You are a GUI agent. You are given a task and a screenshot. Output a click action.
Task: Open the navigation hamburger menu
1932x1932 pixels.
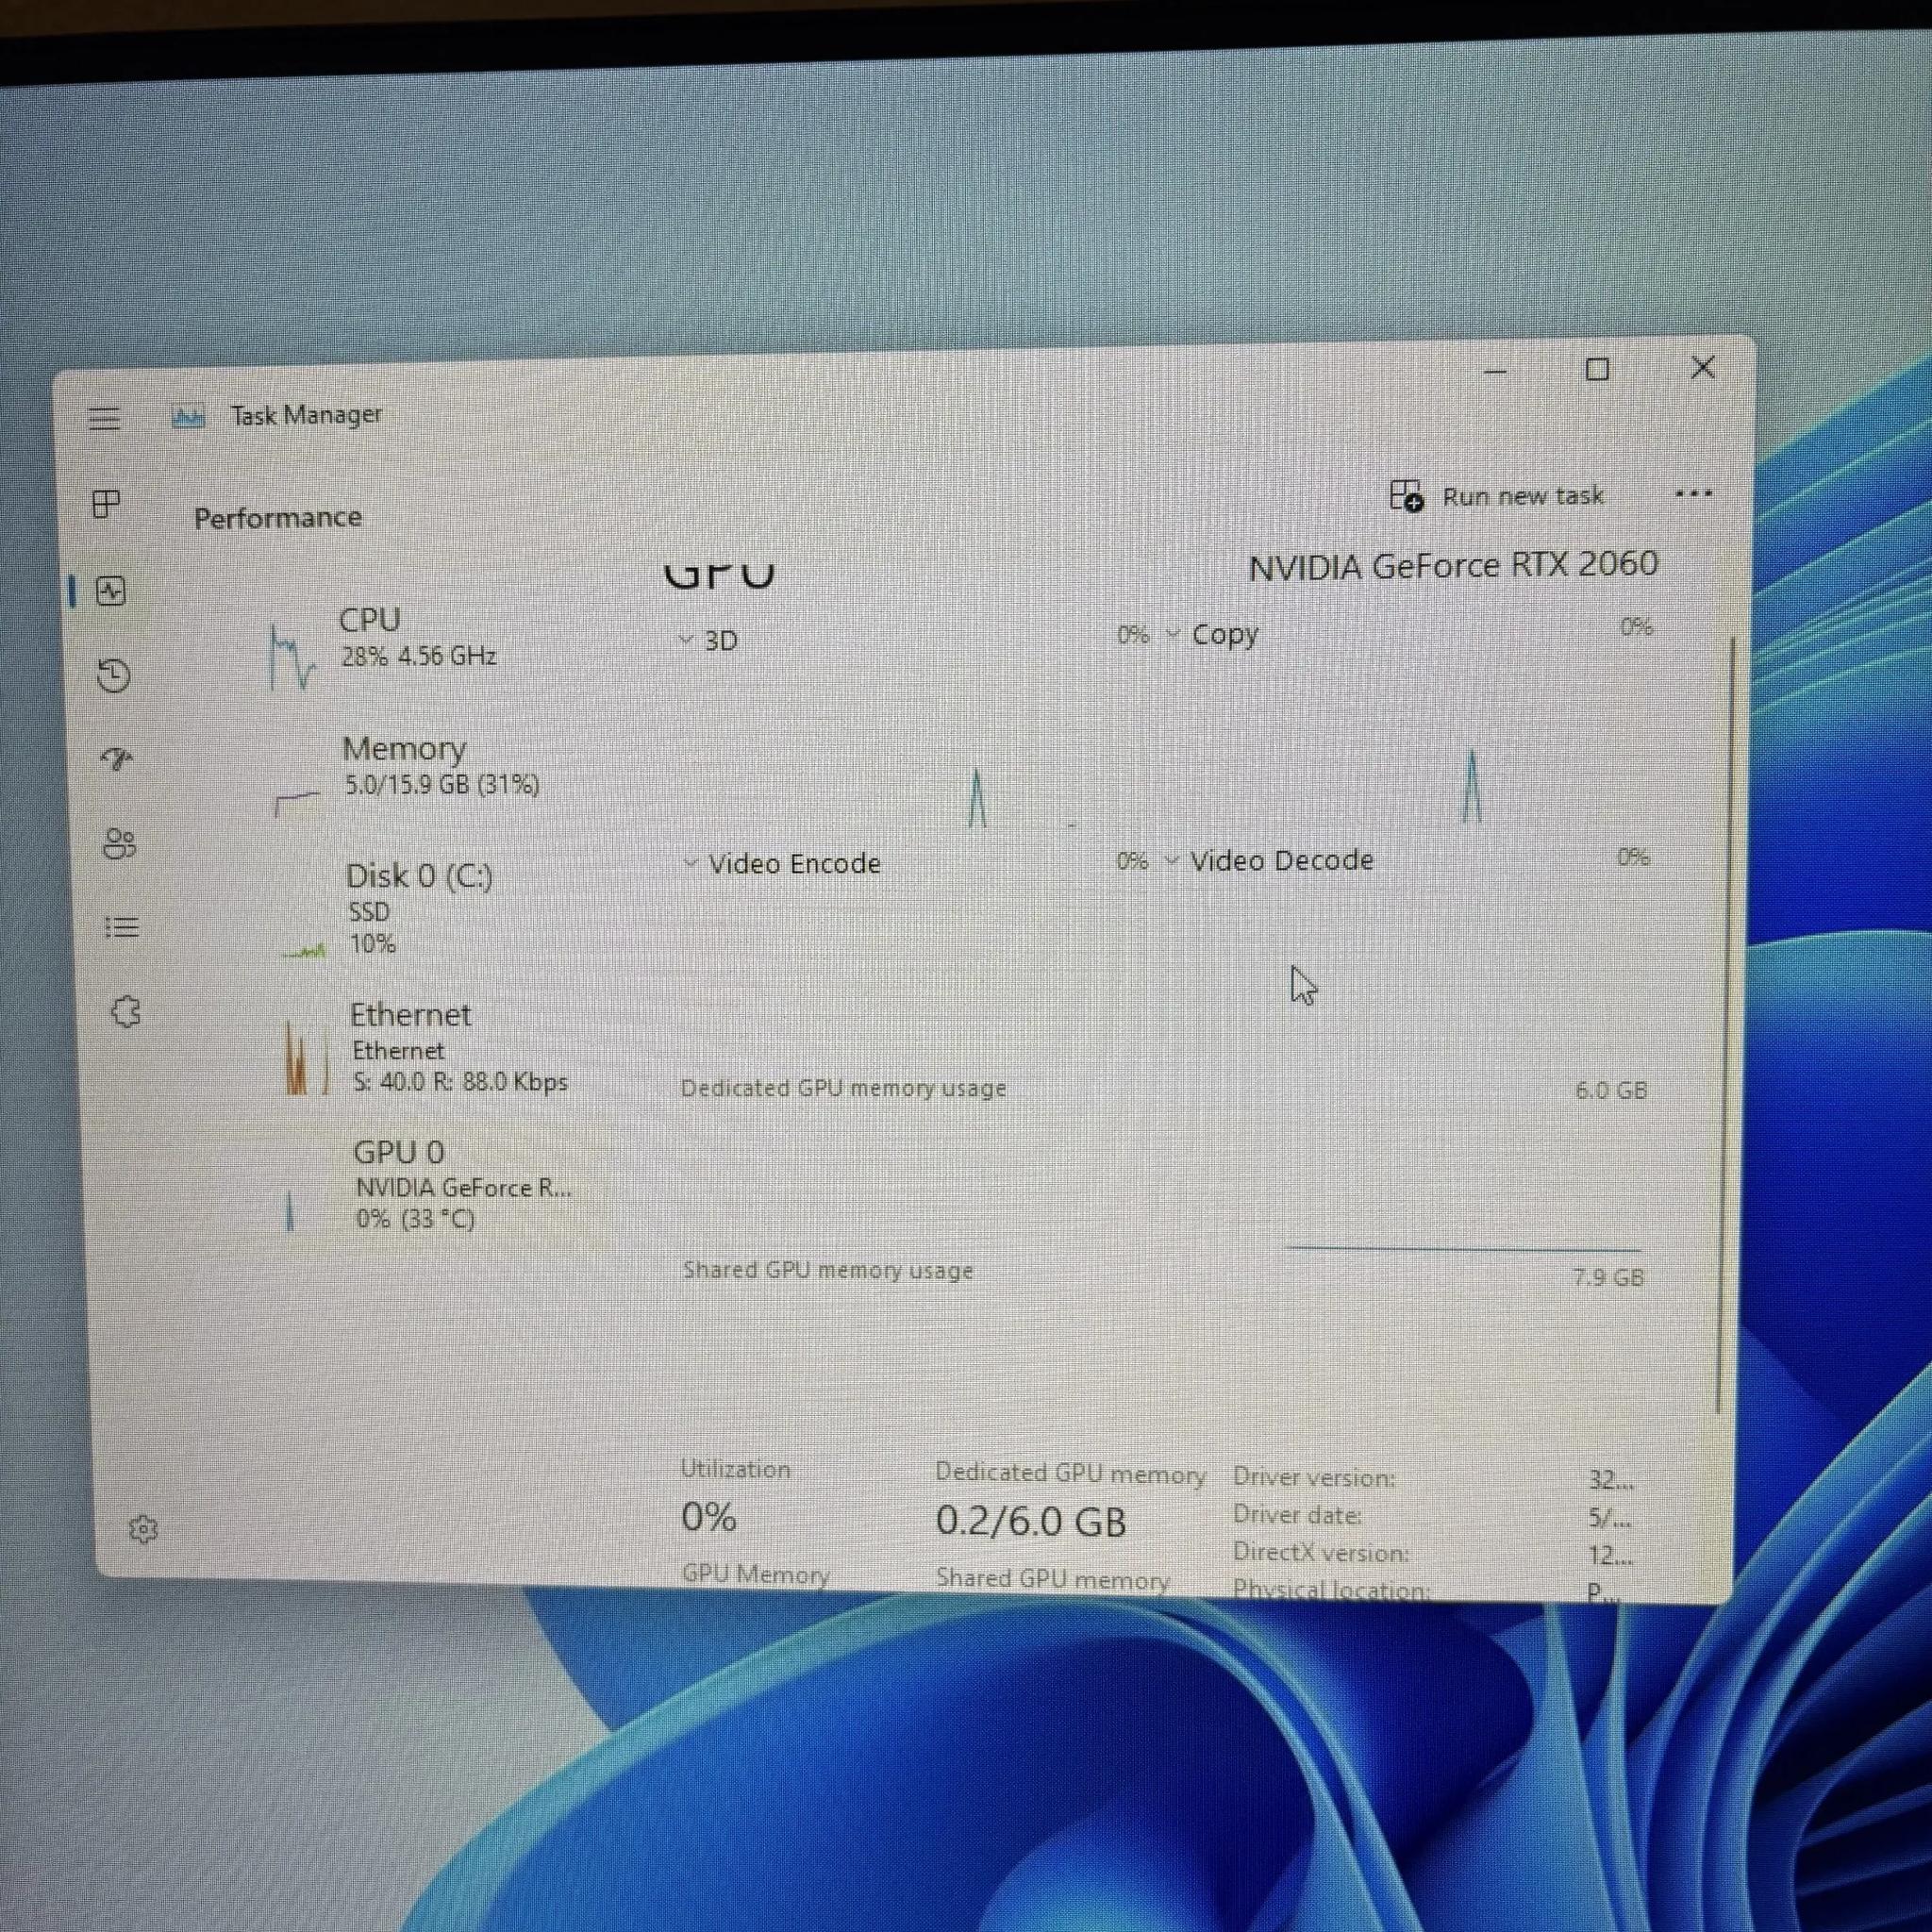(103, 418)
